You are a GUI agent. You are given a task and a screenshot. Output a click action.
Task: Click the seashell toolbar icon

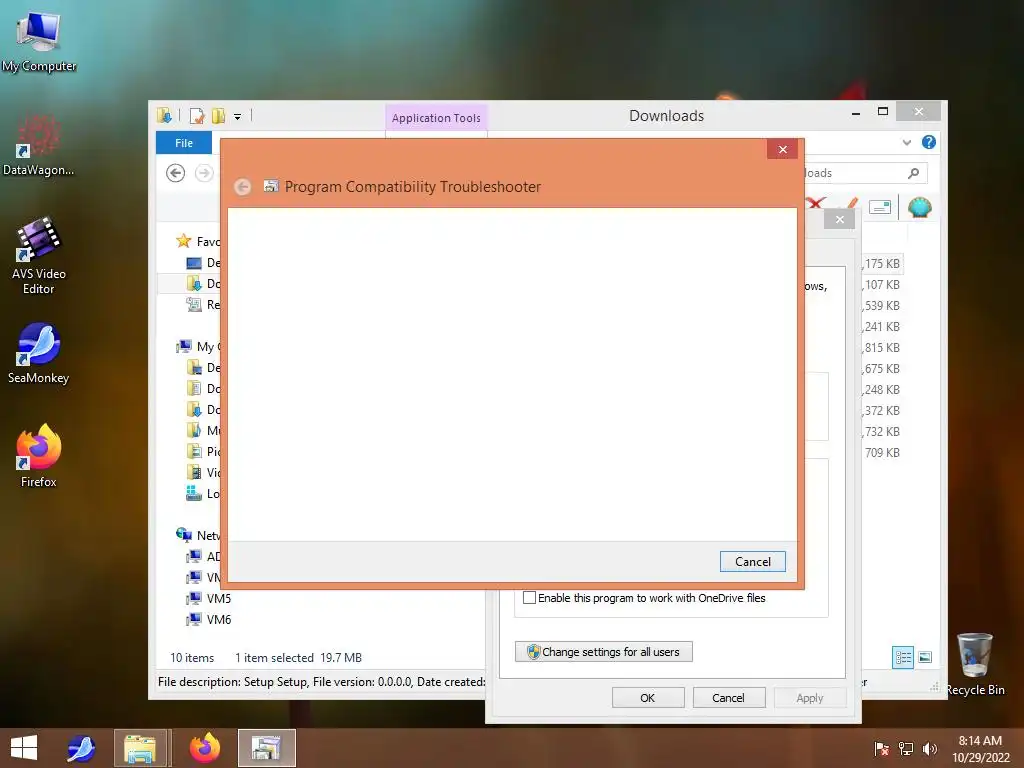click(920, 208)
